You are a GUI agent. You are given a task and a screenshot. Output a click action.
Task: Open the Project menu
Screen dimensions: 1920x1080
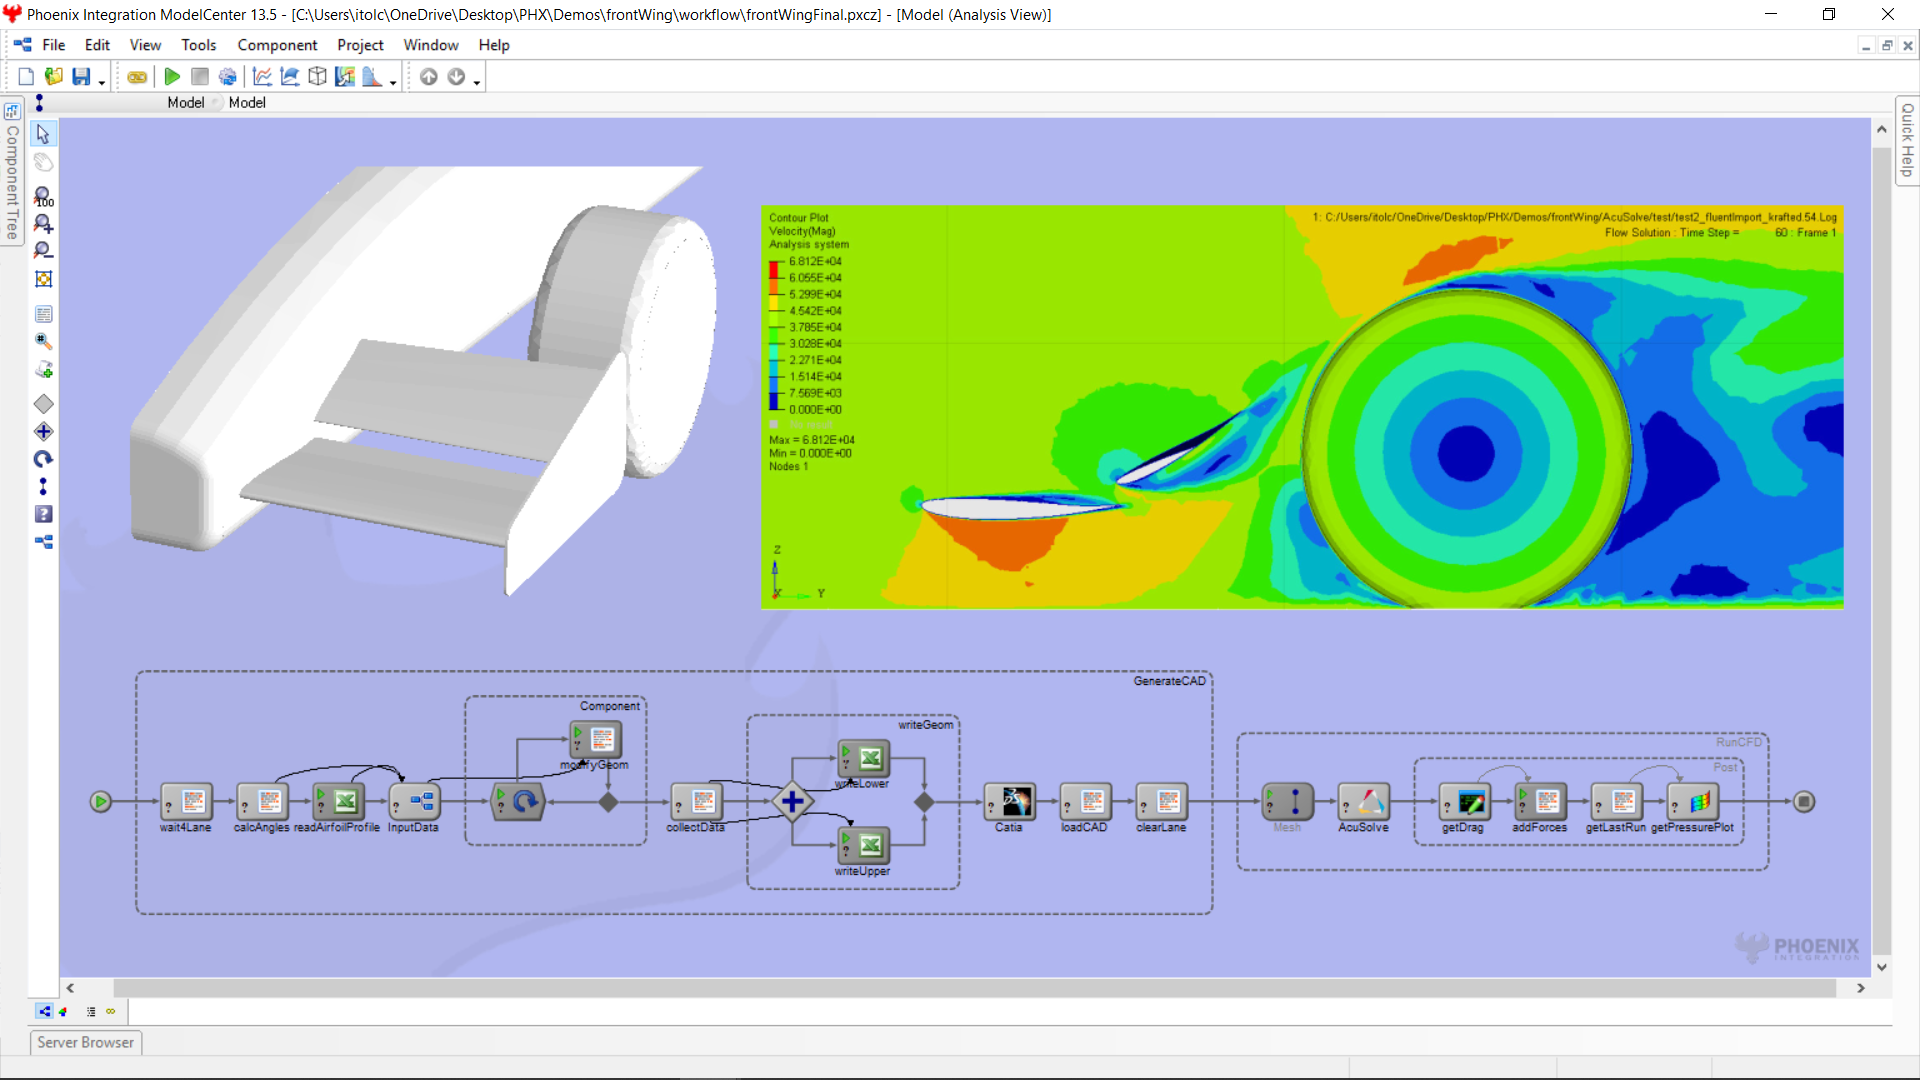pos(360,45)
